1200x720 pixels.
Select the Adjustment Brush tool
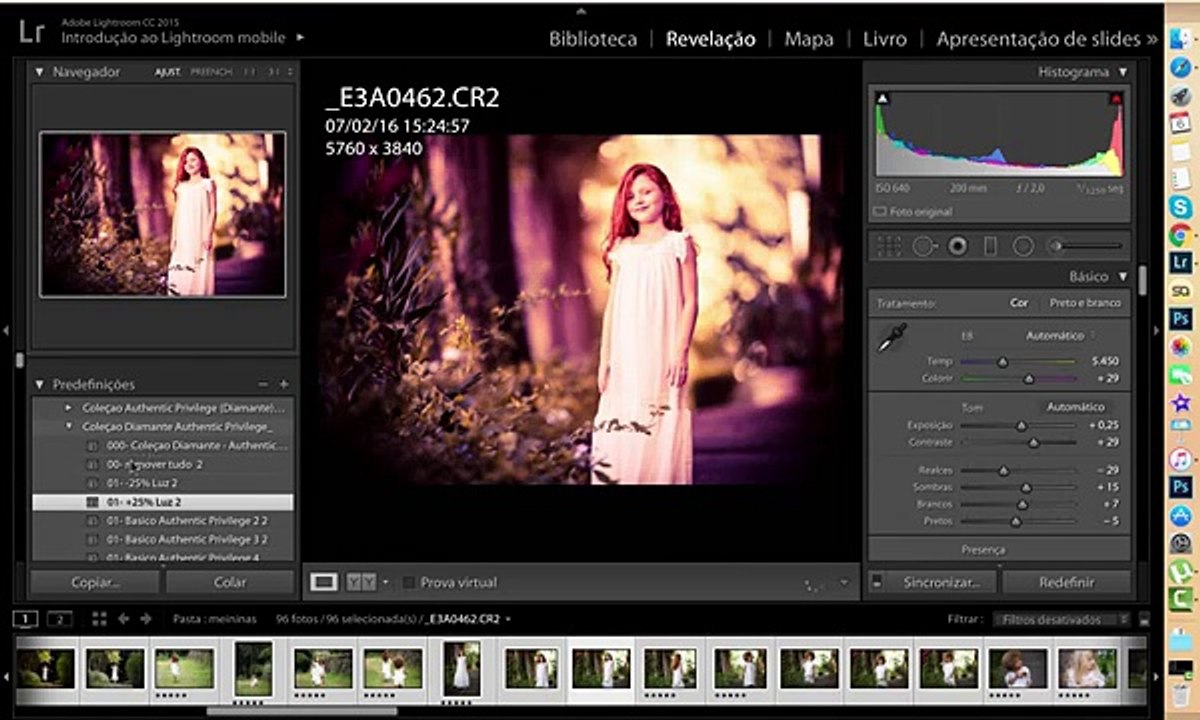[1084, 246]
